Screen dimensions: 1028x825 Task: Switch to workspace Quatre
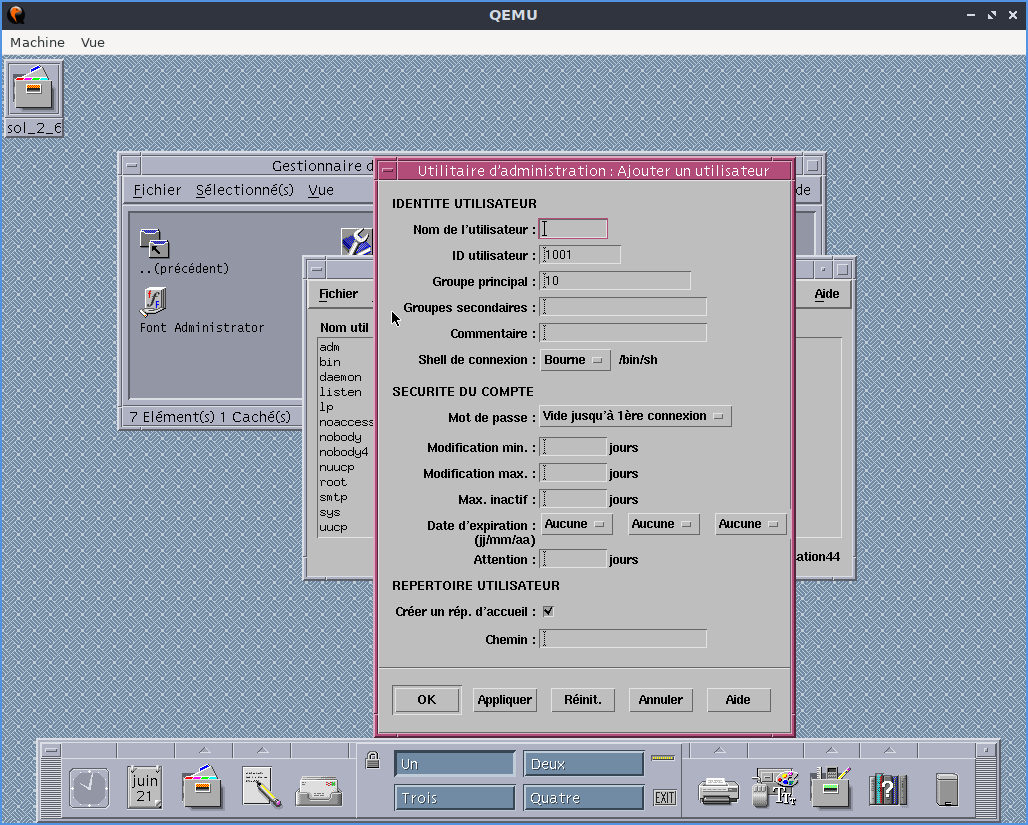583,798
